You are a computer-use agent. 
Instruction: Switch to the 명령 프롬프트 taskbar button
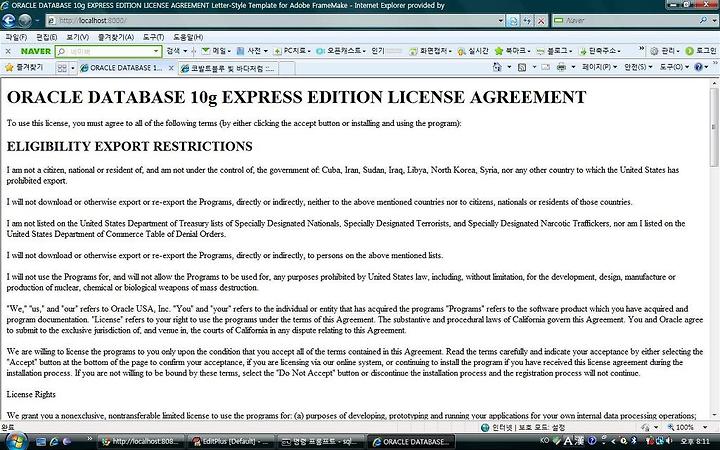321,442
